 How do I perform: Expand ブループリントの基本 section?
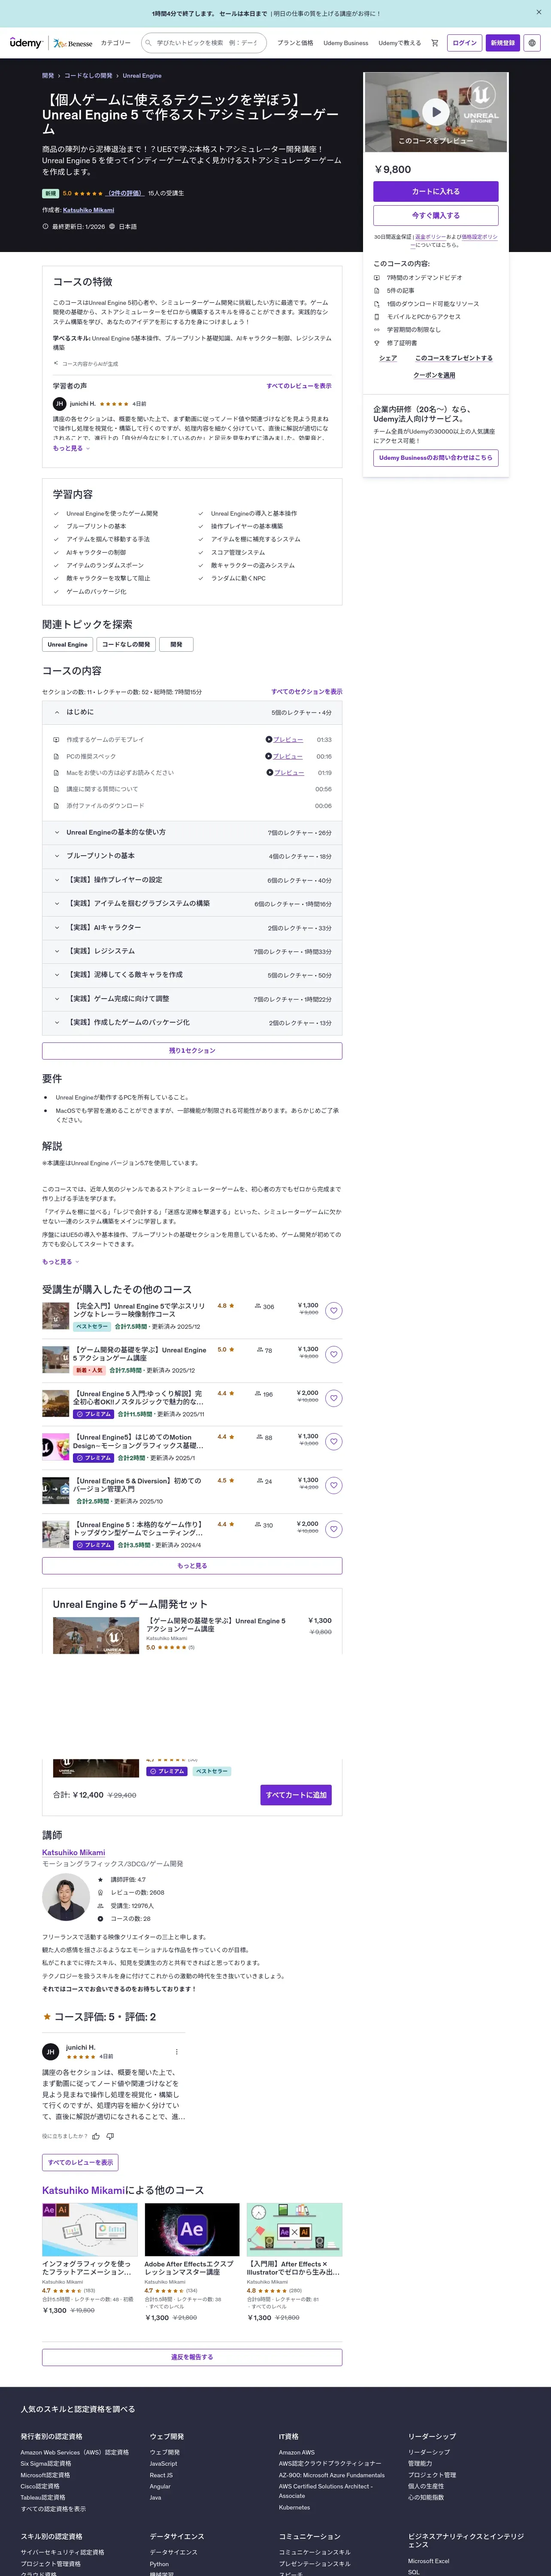[x=192, y=856]
